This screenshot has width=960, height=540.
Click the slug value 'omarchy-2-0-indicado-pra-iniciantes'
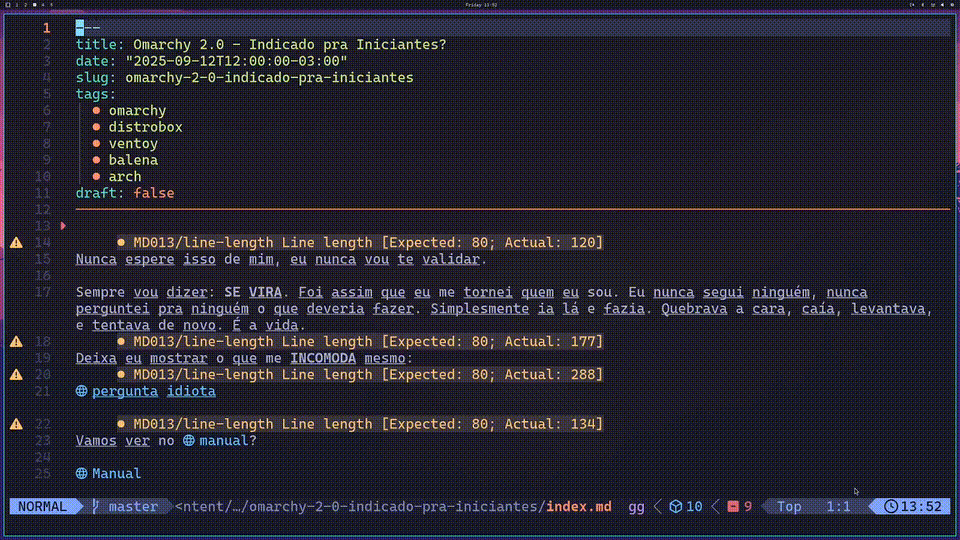click(x=269, y=78)
